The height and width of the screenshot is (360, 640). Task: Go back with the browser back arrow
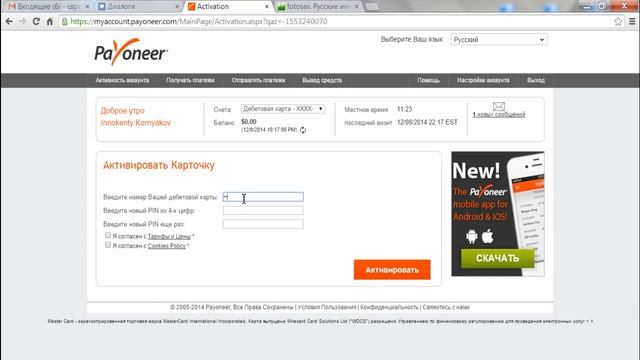pyautogui.click(x=9, y=21)
